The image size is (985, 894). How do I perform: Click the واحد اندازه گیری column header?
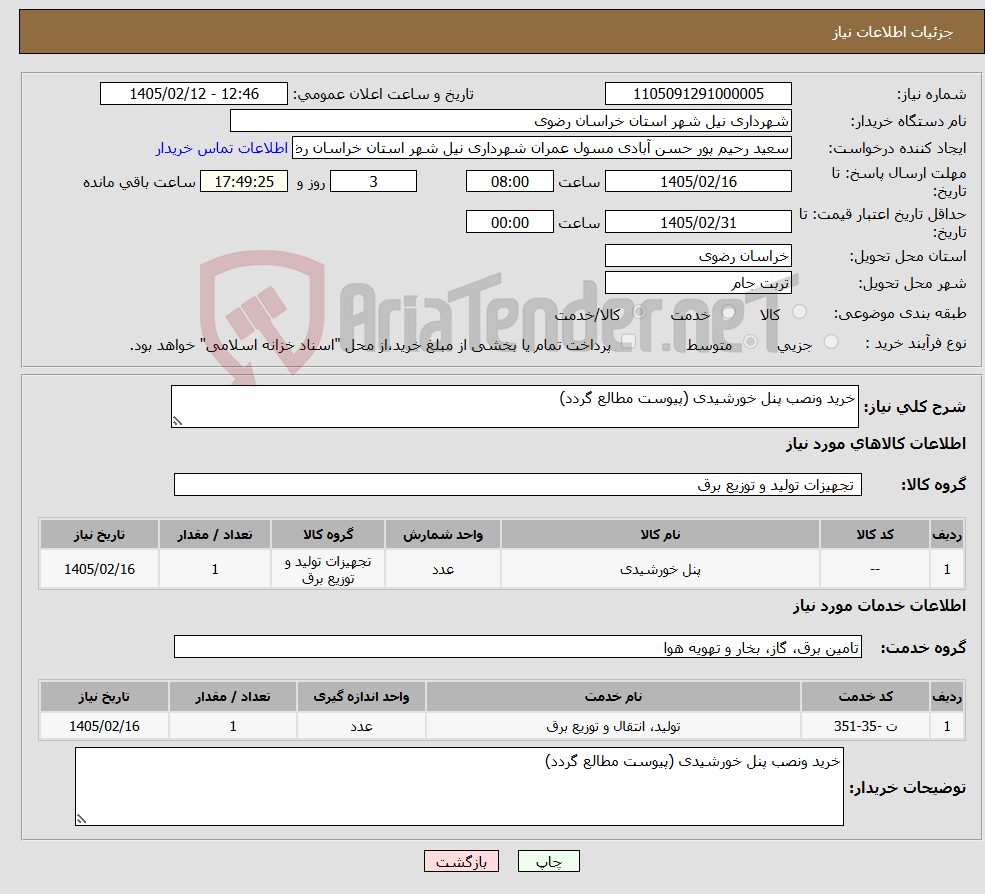(361, 697)
